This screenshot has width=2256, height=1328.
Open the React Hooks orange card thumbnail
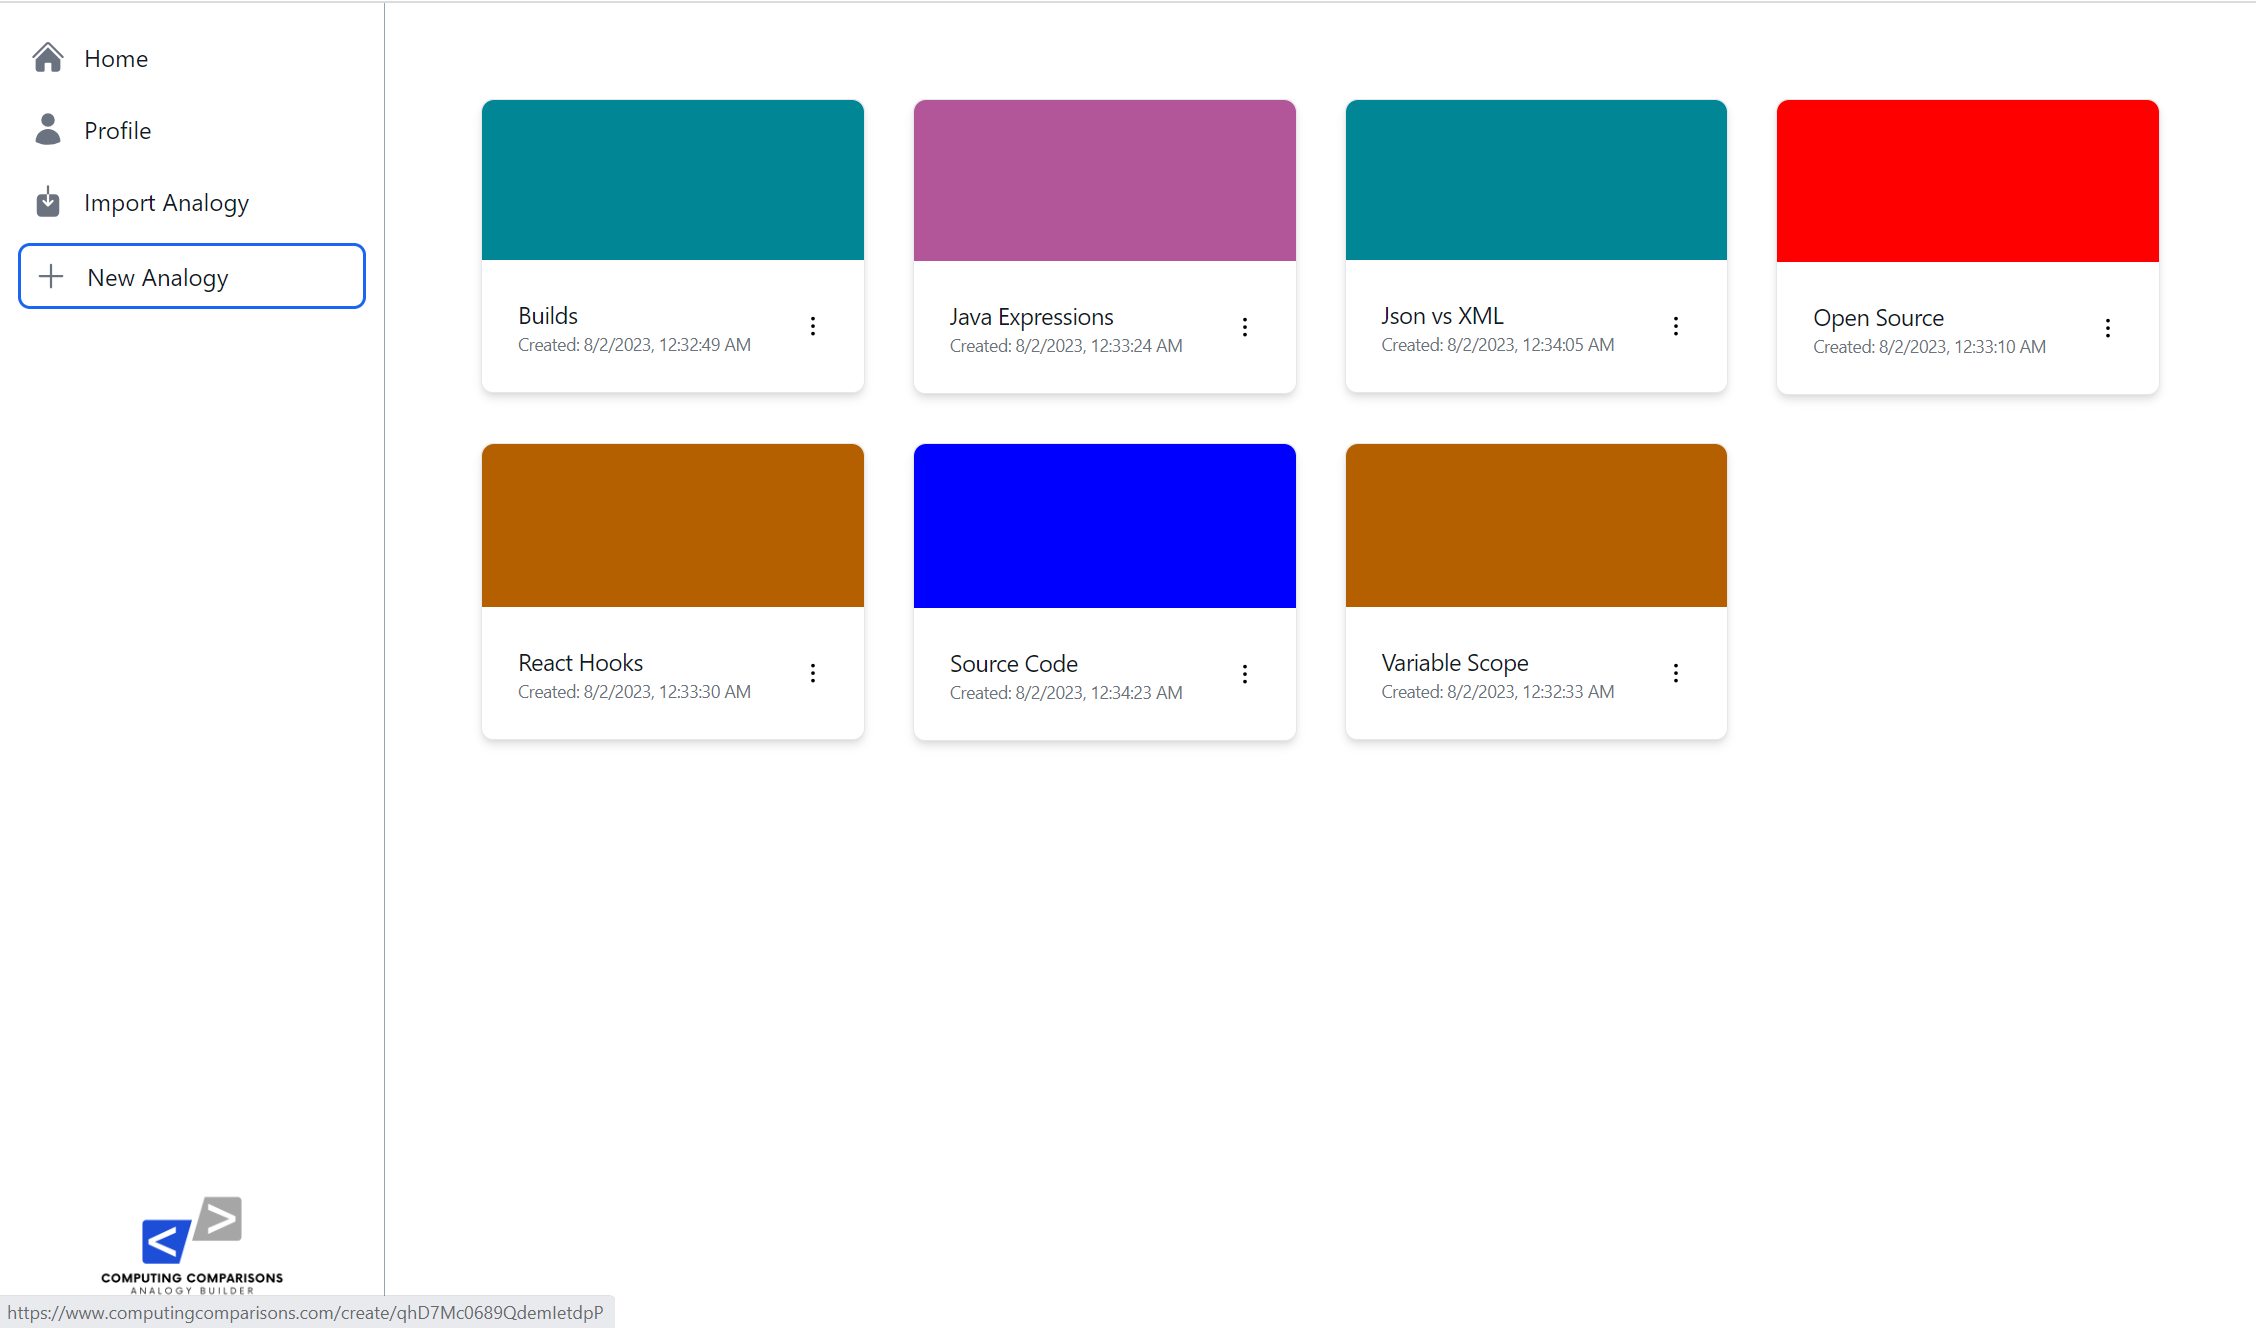[673, 525]
